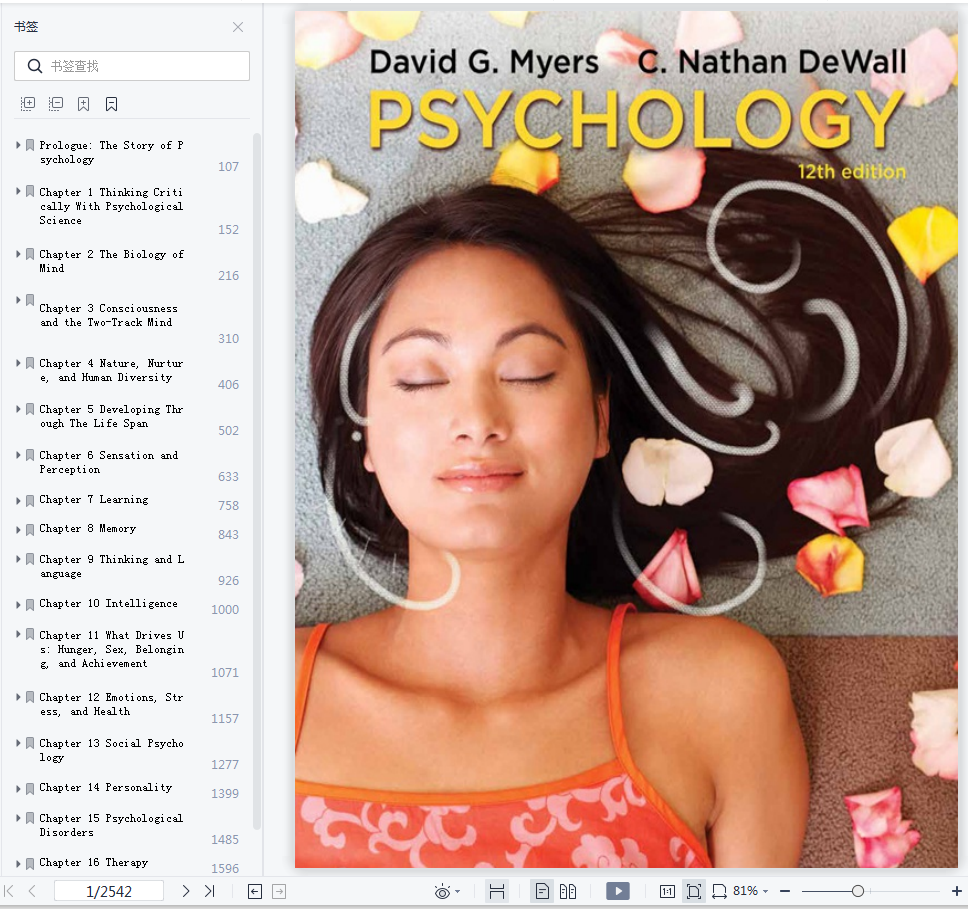Collapse all bookmarks in the panel
Screen dimensions: 968x909
56,104
